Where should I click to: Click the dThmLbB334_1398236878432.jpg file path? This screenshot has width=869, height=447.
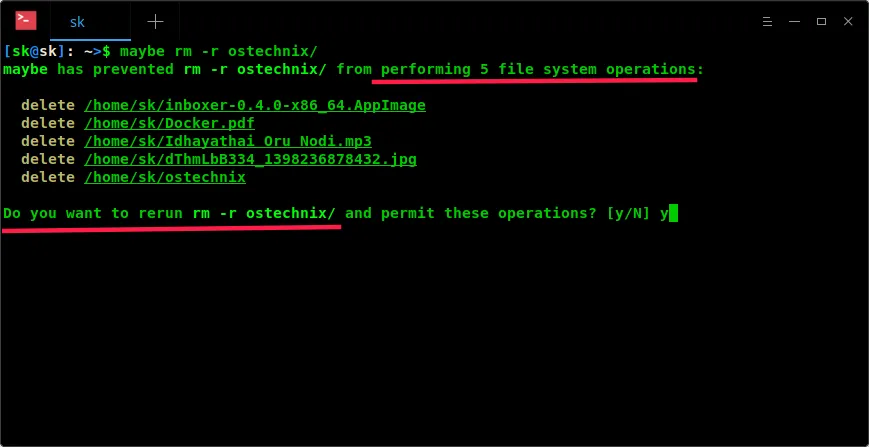coord(250,159)
